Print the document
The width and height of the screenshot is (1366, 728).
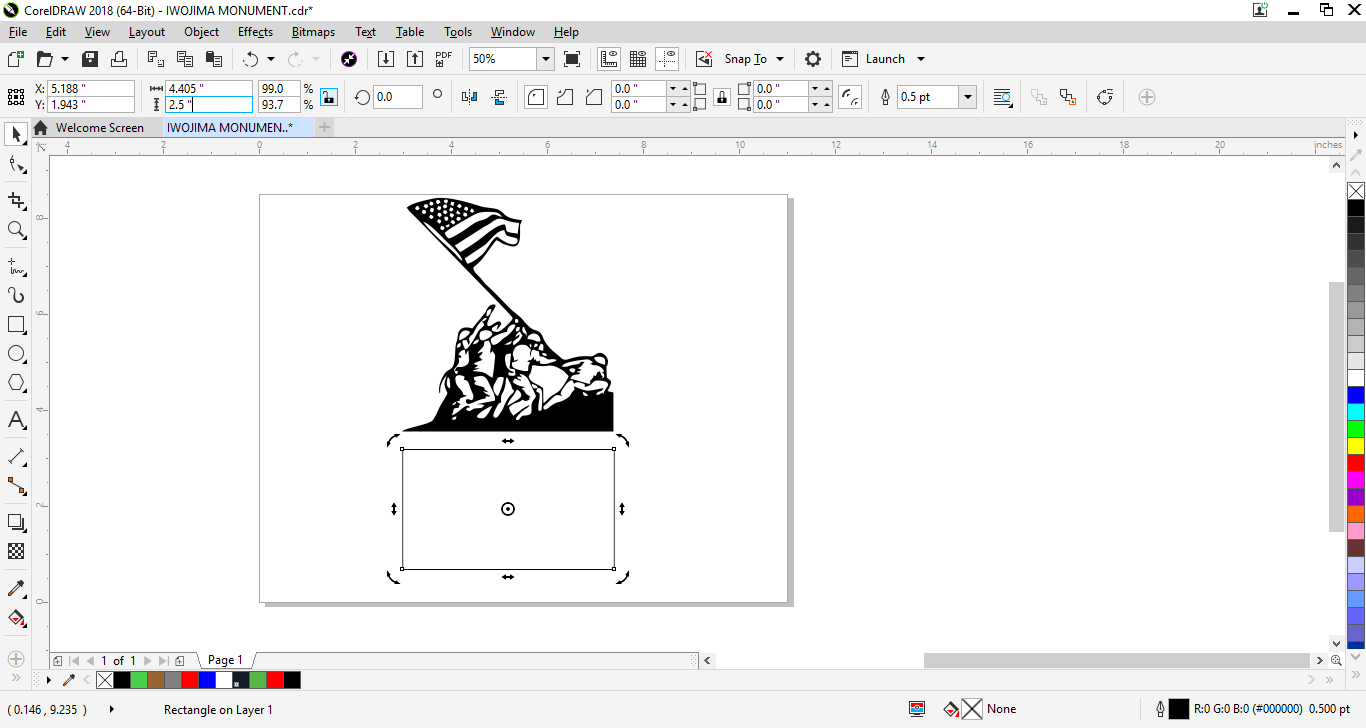pos(119,59)
